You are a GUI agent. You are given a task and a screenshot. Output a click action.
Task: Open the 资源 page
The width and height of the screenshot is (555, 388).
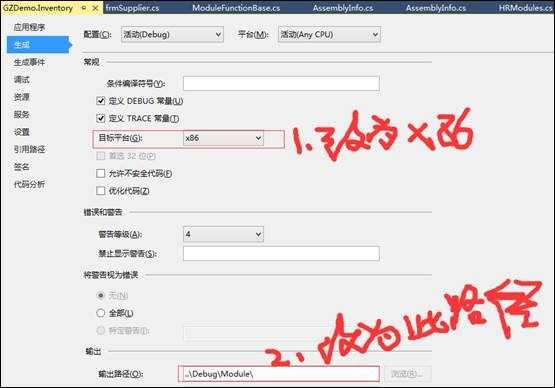coord(22,97)
